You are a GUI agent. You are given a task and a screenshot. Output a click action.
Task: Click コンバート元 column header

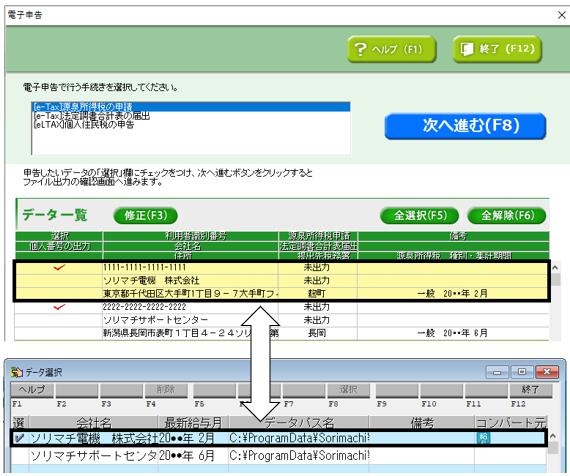coord(511,423)
